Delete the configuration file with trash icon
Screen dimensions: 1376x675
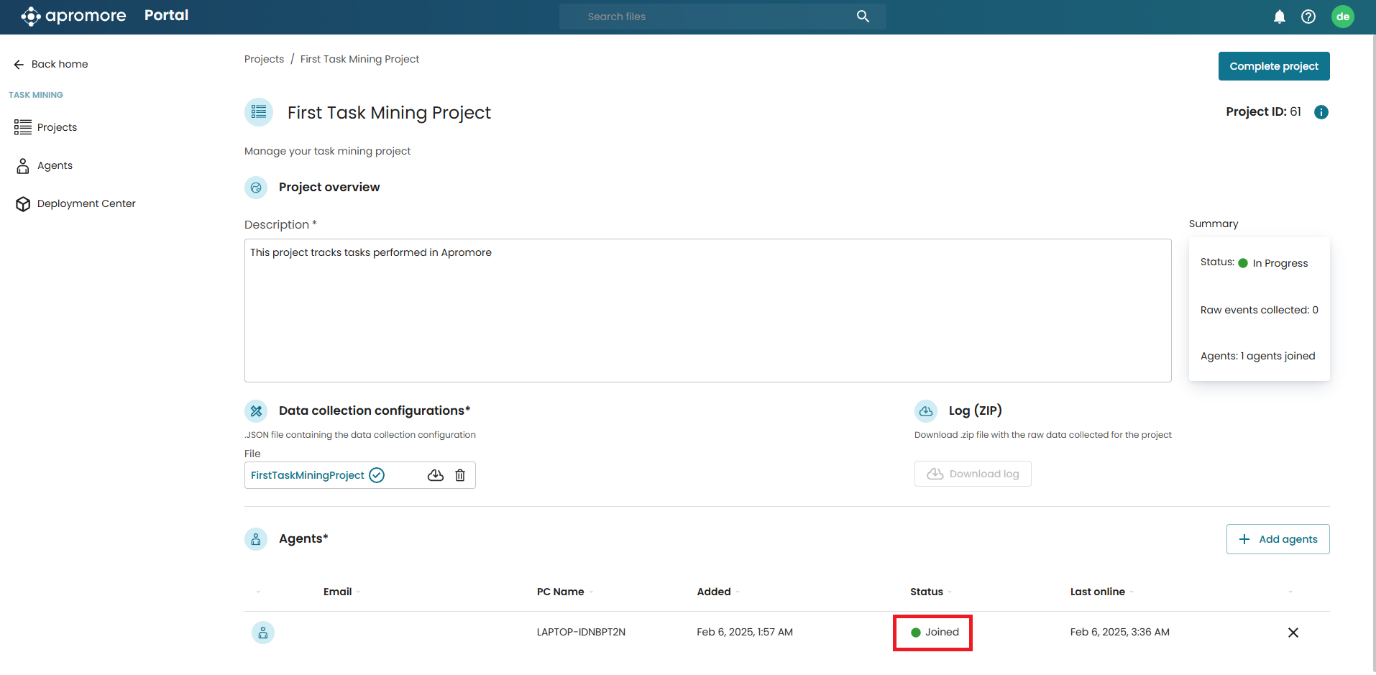click(x=460, y=475)
